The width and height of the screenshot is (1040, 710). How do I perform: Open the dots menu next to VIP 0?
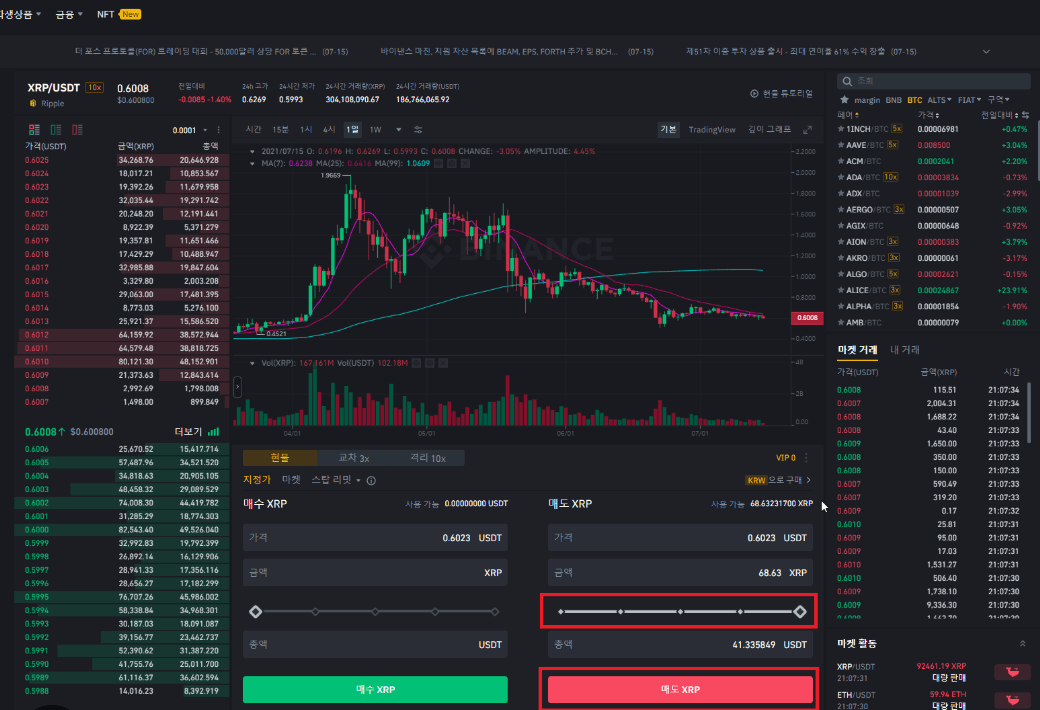point(807,458)
